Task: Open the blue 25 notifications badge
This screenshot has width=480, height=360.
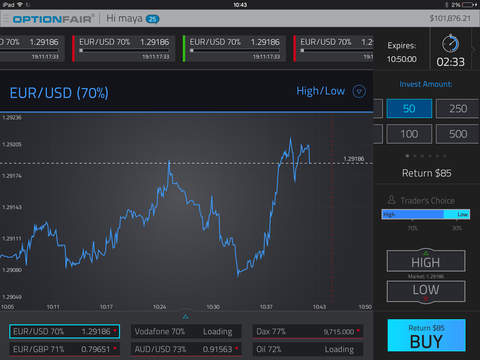Action: (153, 19)
